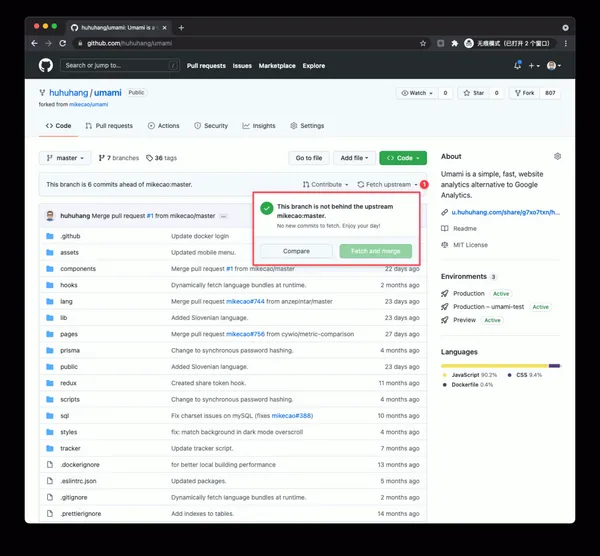Image resolution: width=600 pixels, height=556 pixels.
Task: Click the browser address bar
Action: [249, 43]
